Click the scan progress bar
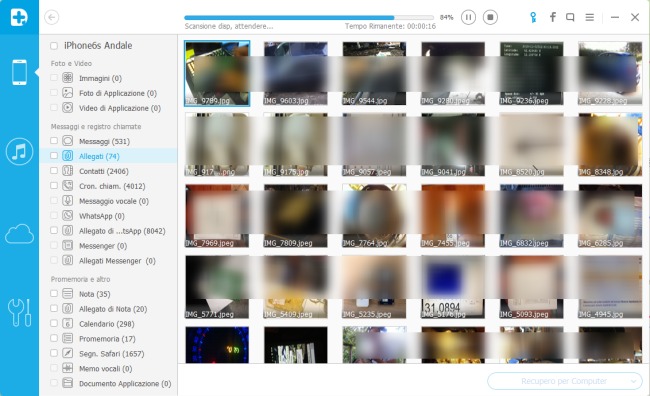Viewport: 650px width, 396px height. coord(309,18)
